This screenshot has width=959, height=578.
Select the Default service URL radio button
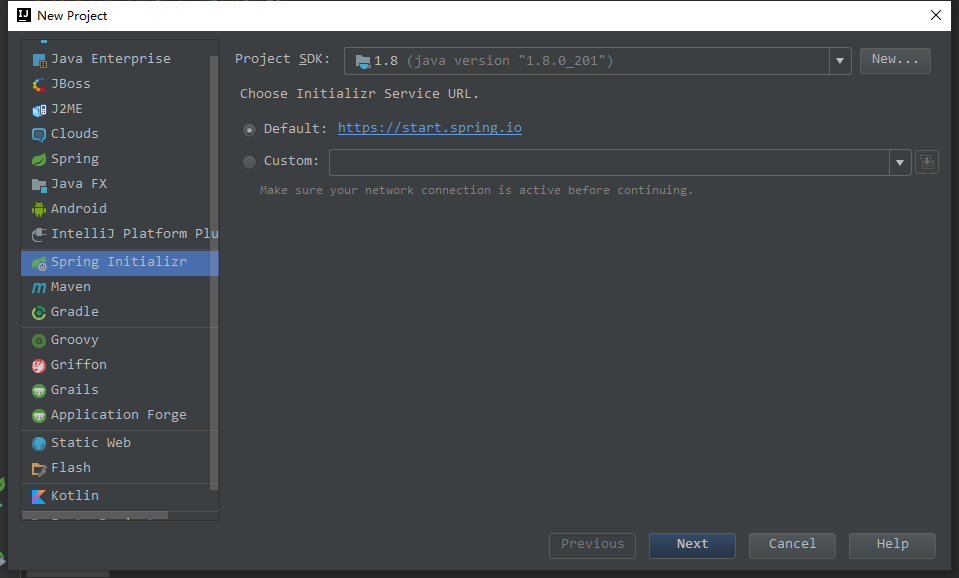(249, 129)
